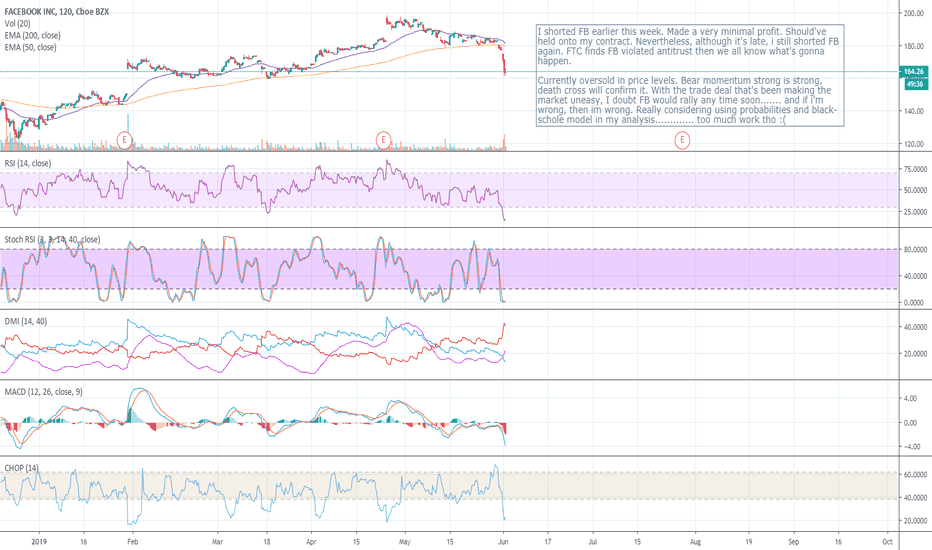932x550 pixels.
Task: Click the current price tag 164.26
Action: [914, 71]
